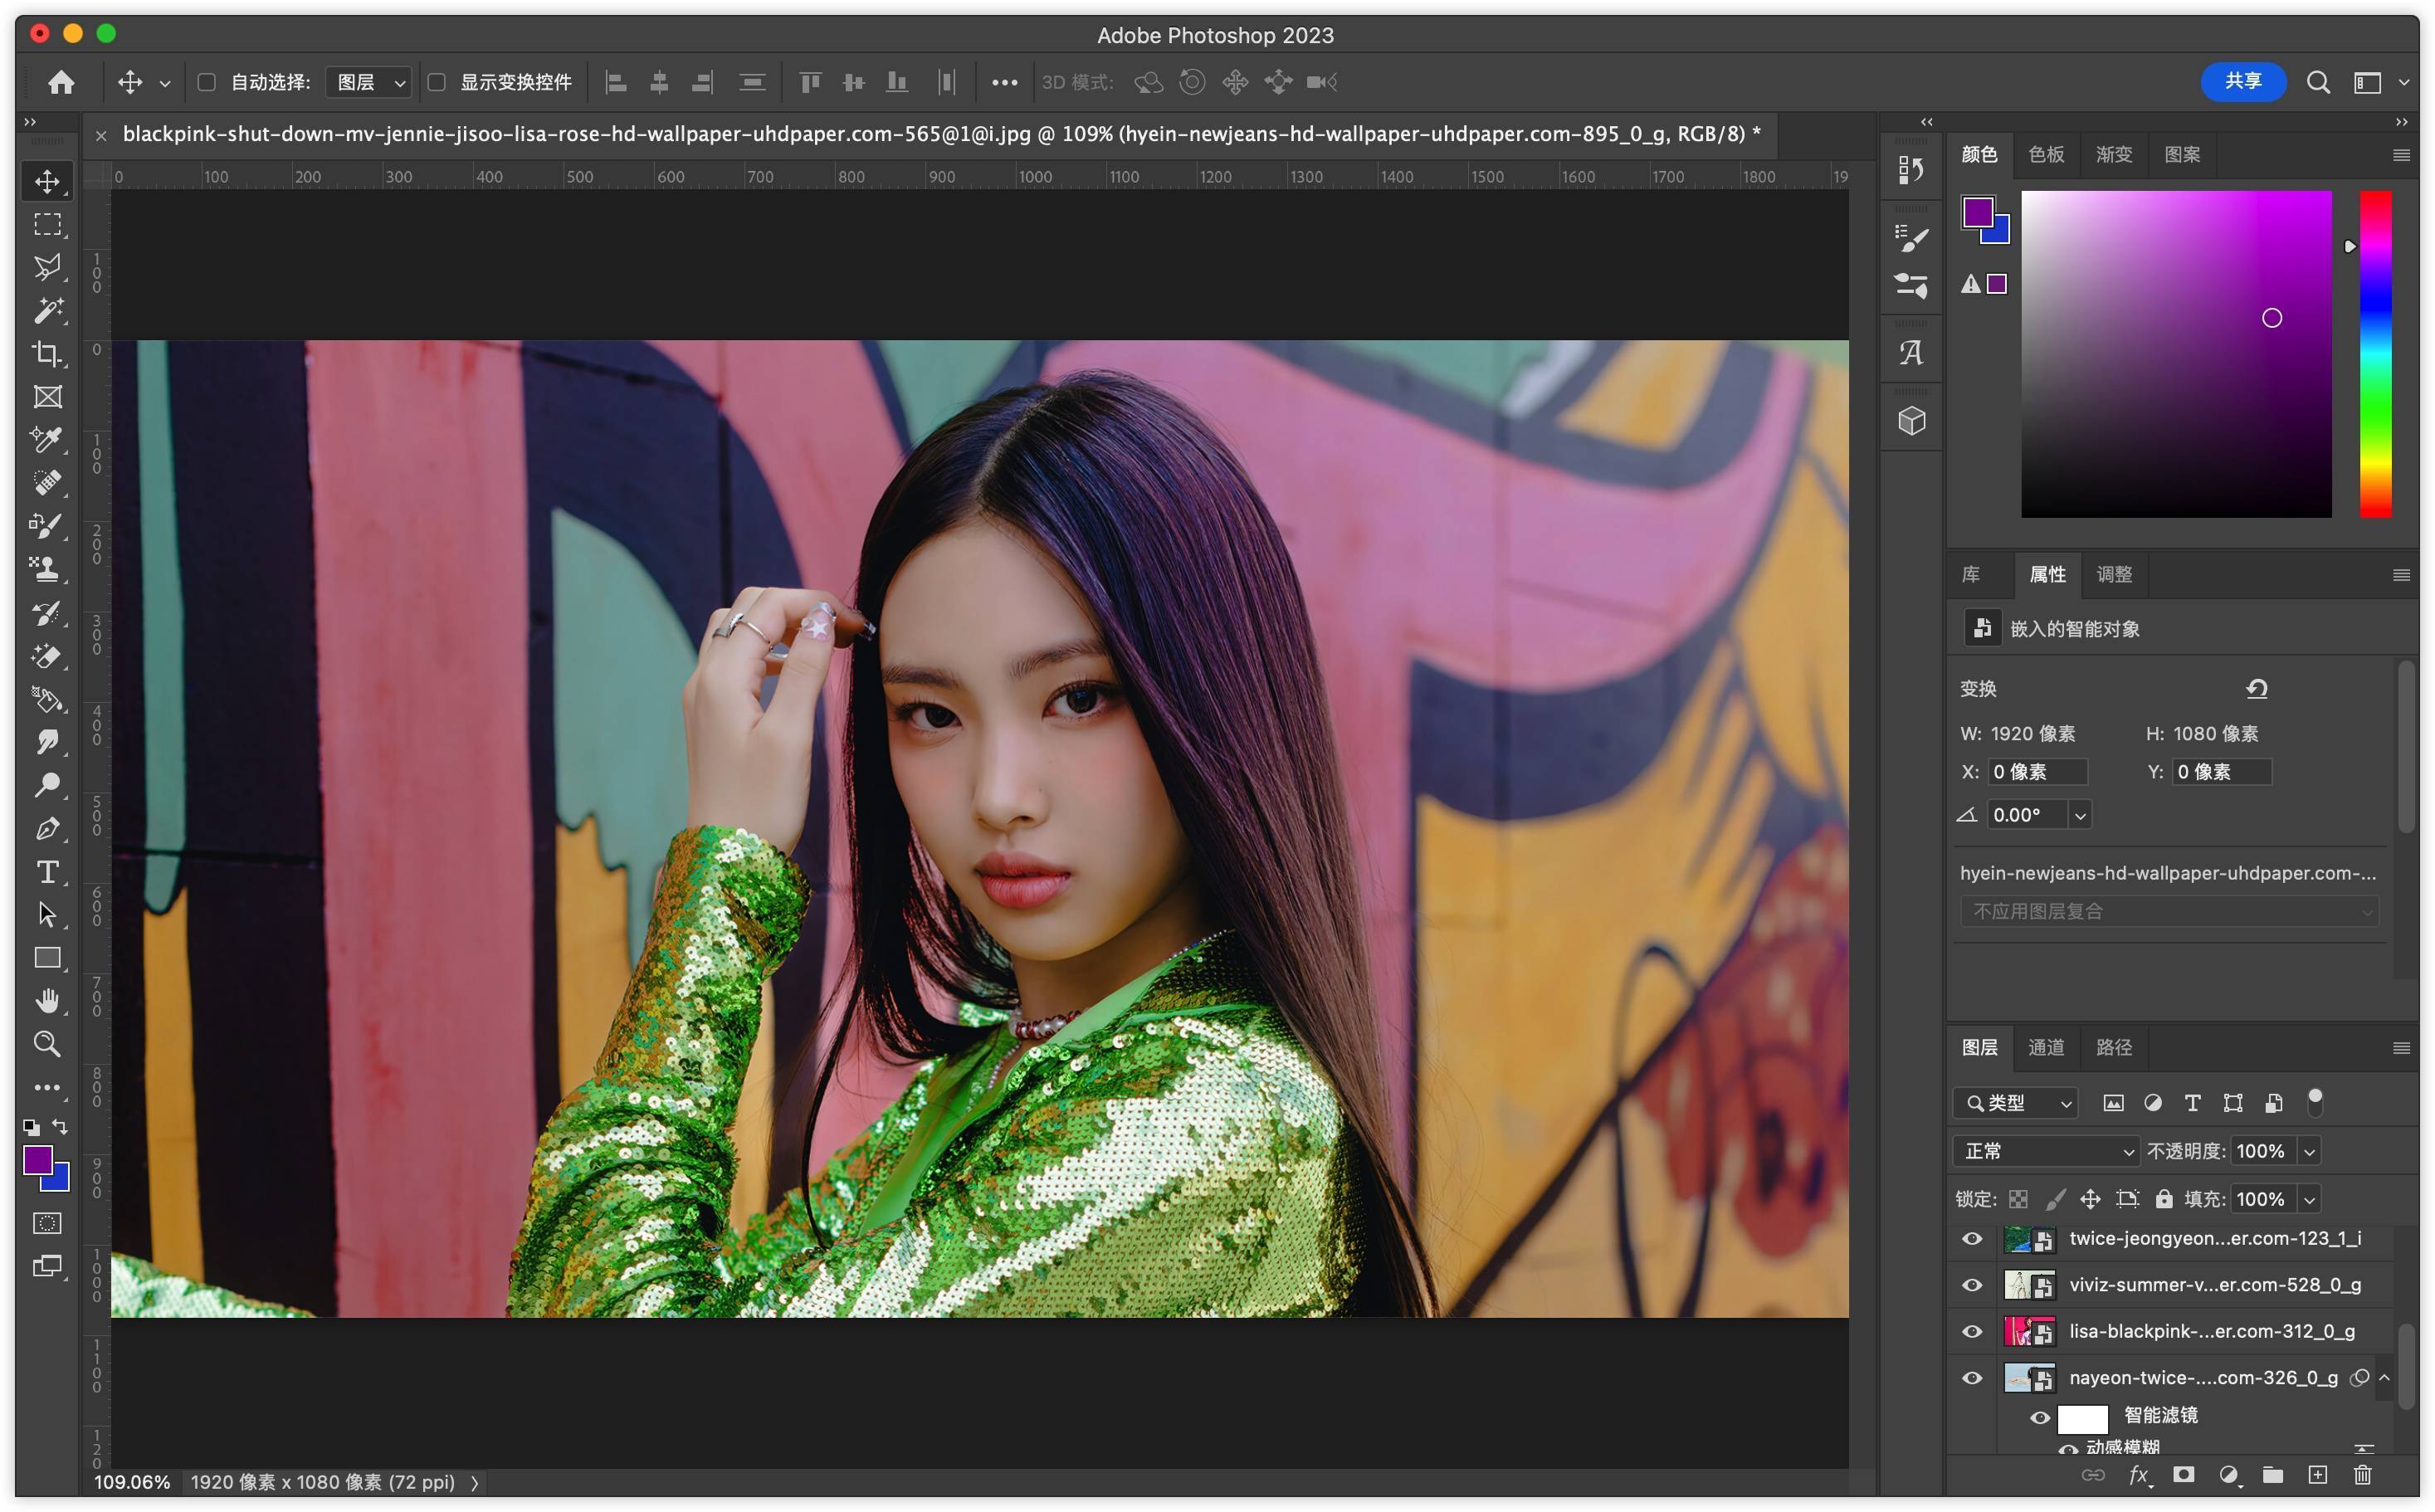Hide the nayeon-twice layer
Viewport: 2435px width, 1512px height.
(x=1972, y=1377)
